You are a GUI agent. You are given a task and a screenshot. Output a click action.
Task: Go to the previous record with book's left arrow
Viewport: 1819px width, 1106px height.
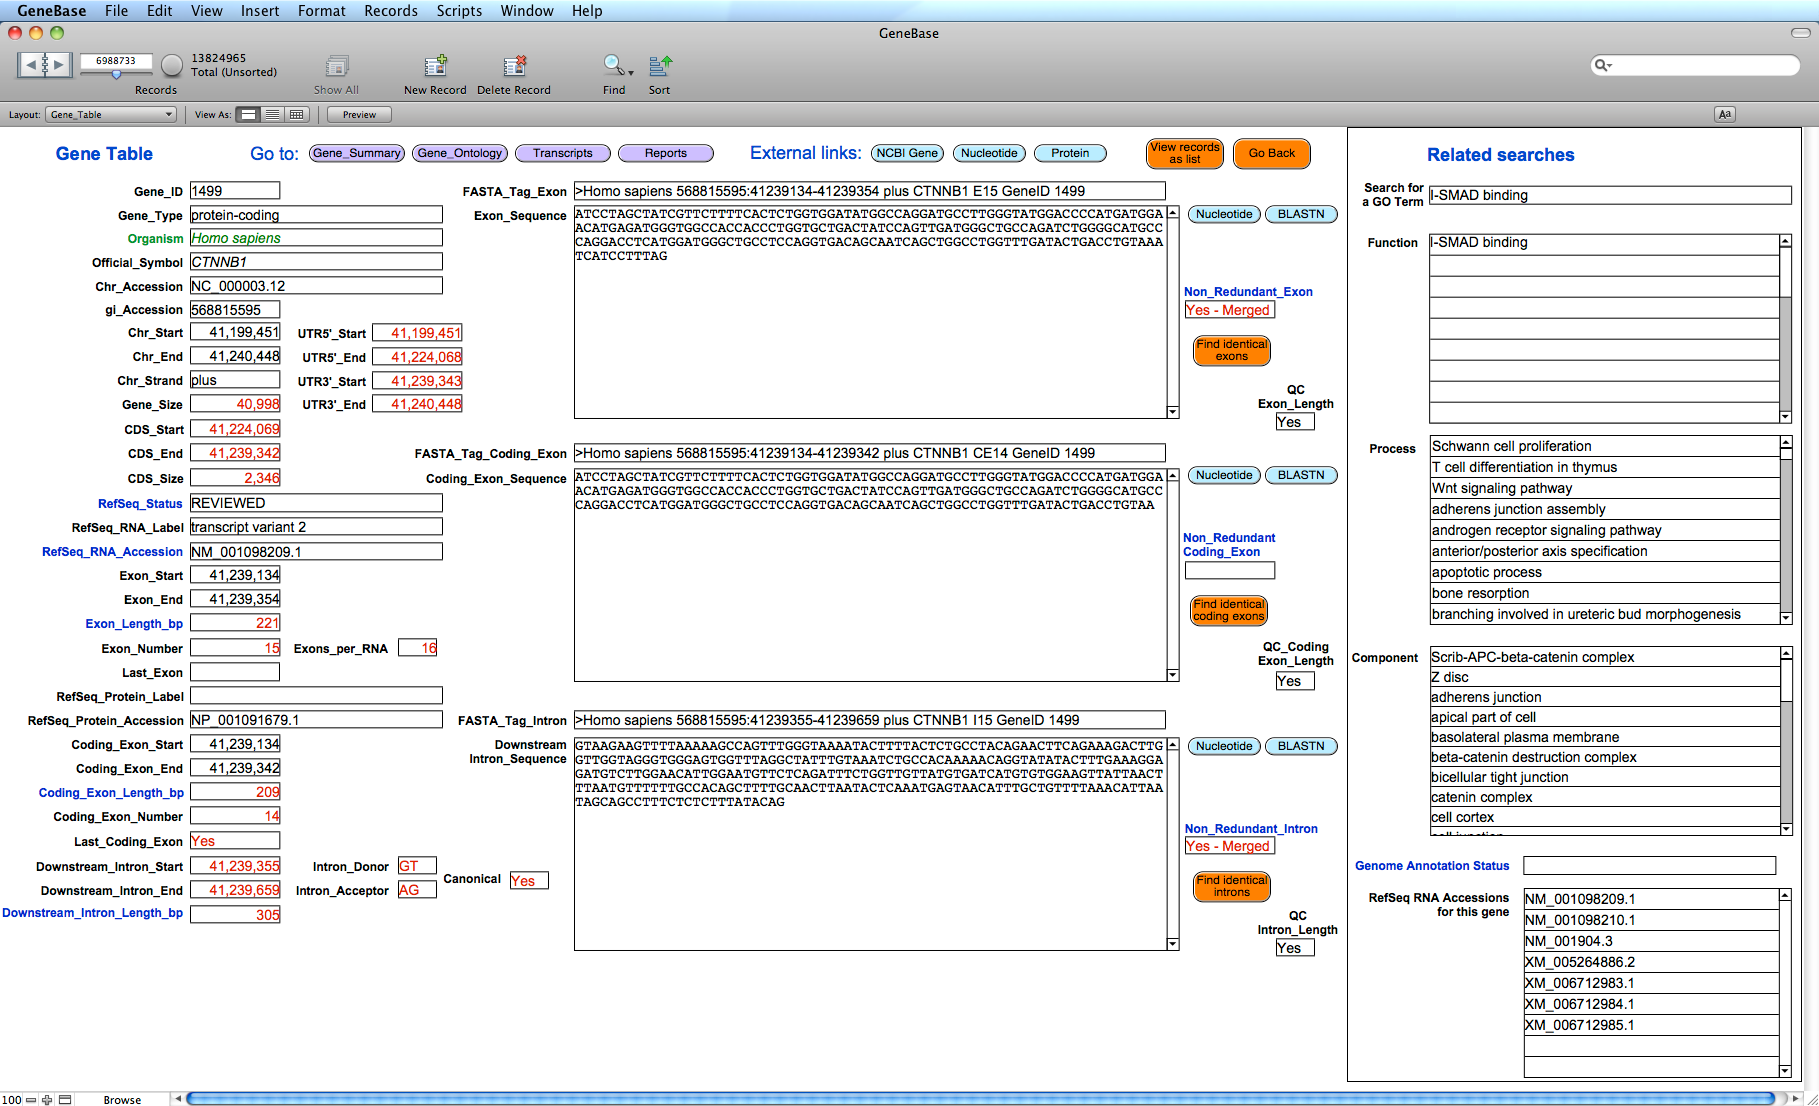point(31,65)
